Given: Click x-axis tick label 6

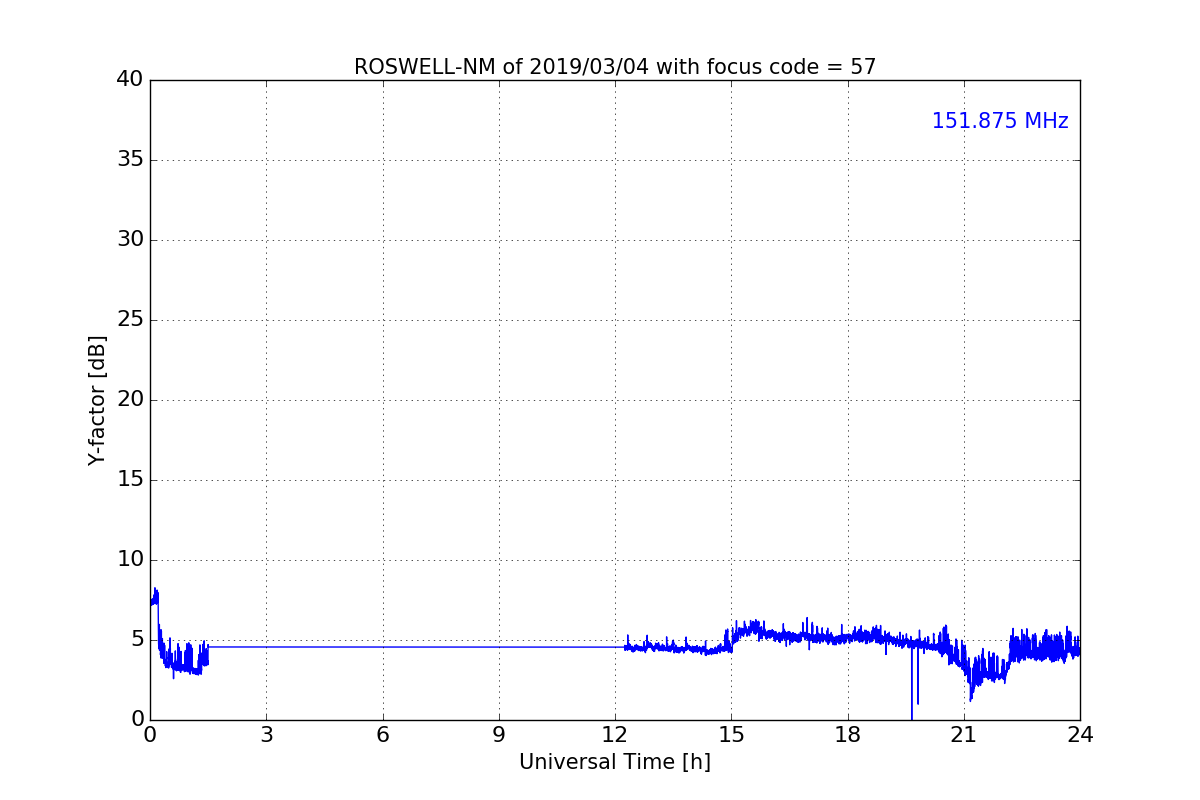Looking at the screenshot, I should 382,735.
